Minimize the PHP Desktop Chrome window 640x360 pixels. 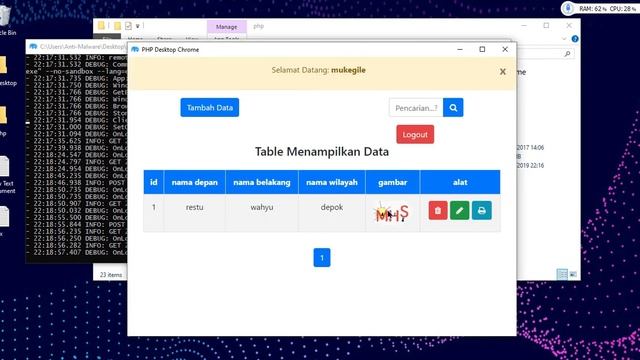(x=460, y=49)
